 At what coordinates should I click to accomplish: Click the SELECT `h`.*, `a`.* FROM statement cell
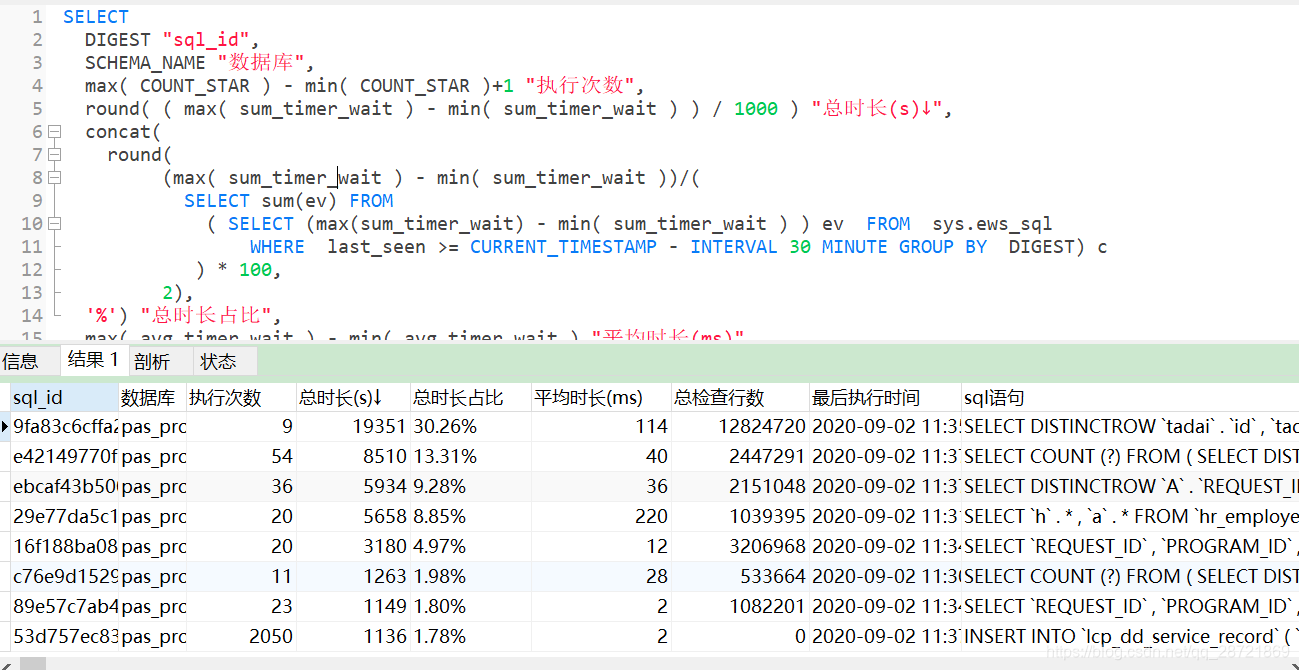click(1130, 517)
